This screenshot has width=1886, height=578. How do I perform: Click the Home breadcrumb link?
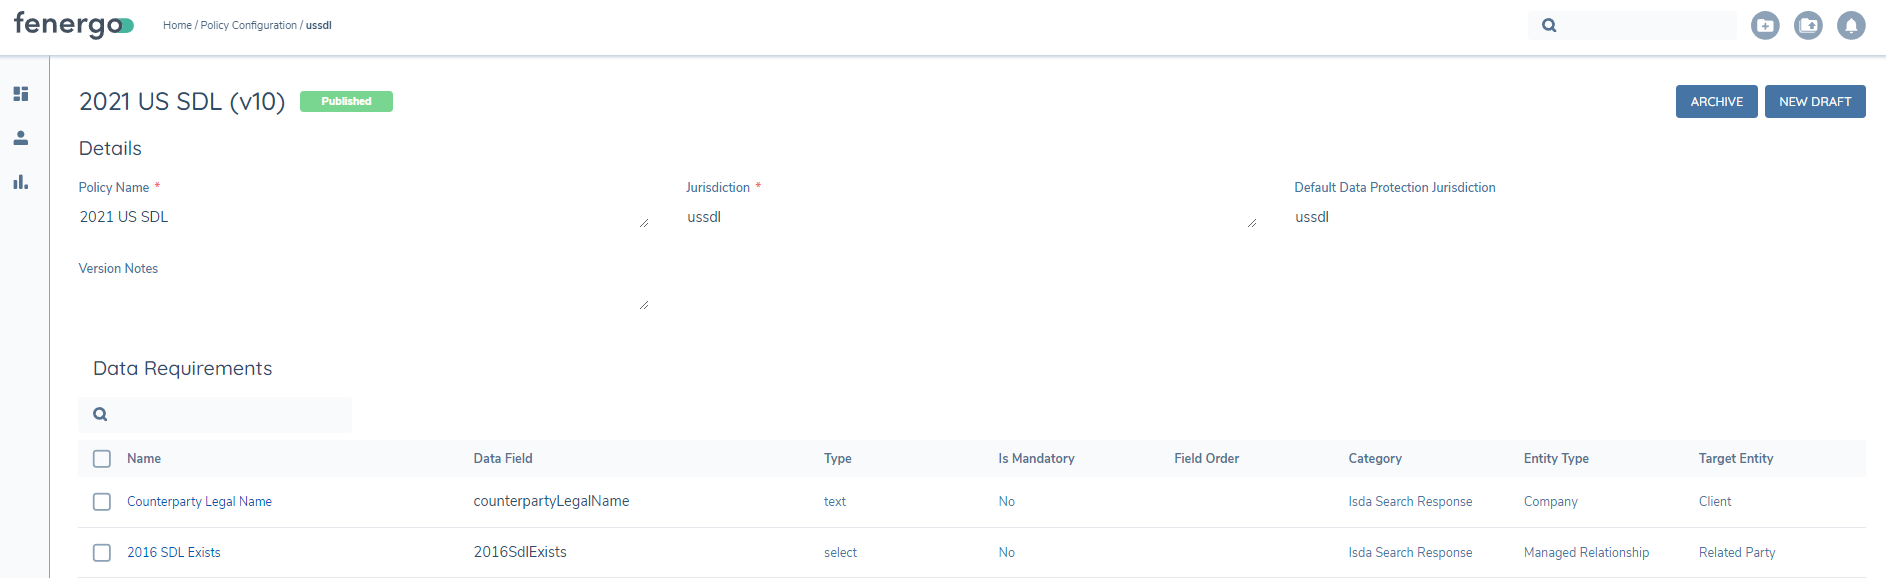[177, 26]
